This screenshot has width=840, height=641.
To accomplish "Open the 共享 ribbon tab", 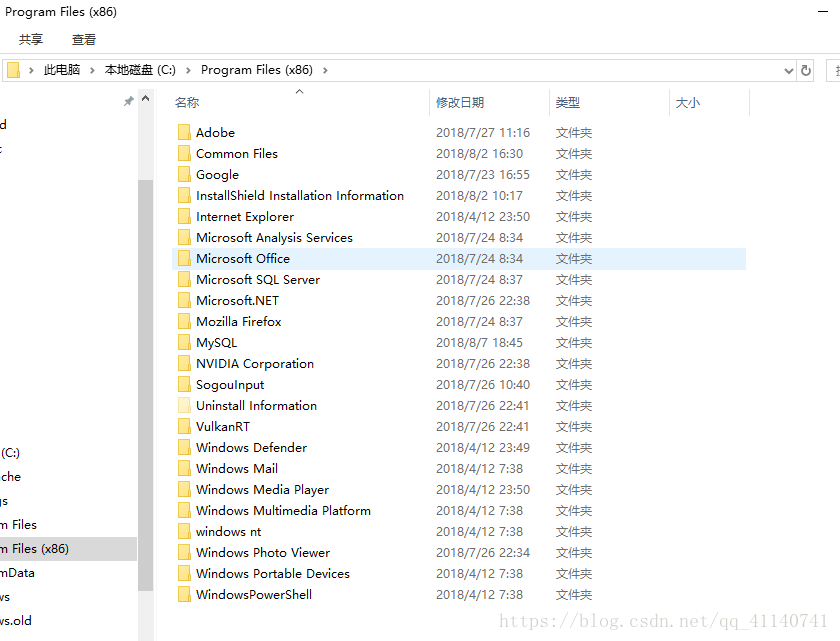I will tap(31, 40).
